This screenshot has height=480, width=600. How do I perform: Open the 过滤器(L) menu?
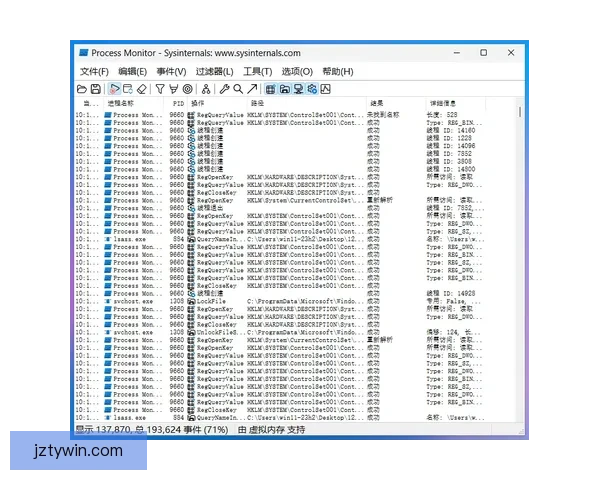click(x=214, y=72)
